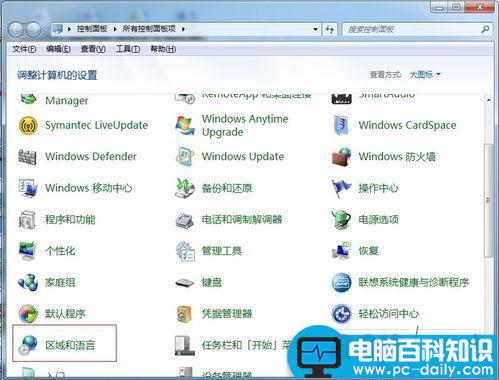The width and height of the screenshot is (499, 380).
Task: Click the Windows Defender text link
Action: click(91, 156)
